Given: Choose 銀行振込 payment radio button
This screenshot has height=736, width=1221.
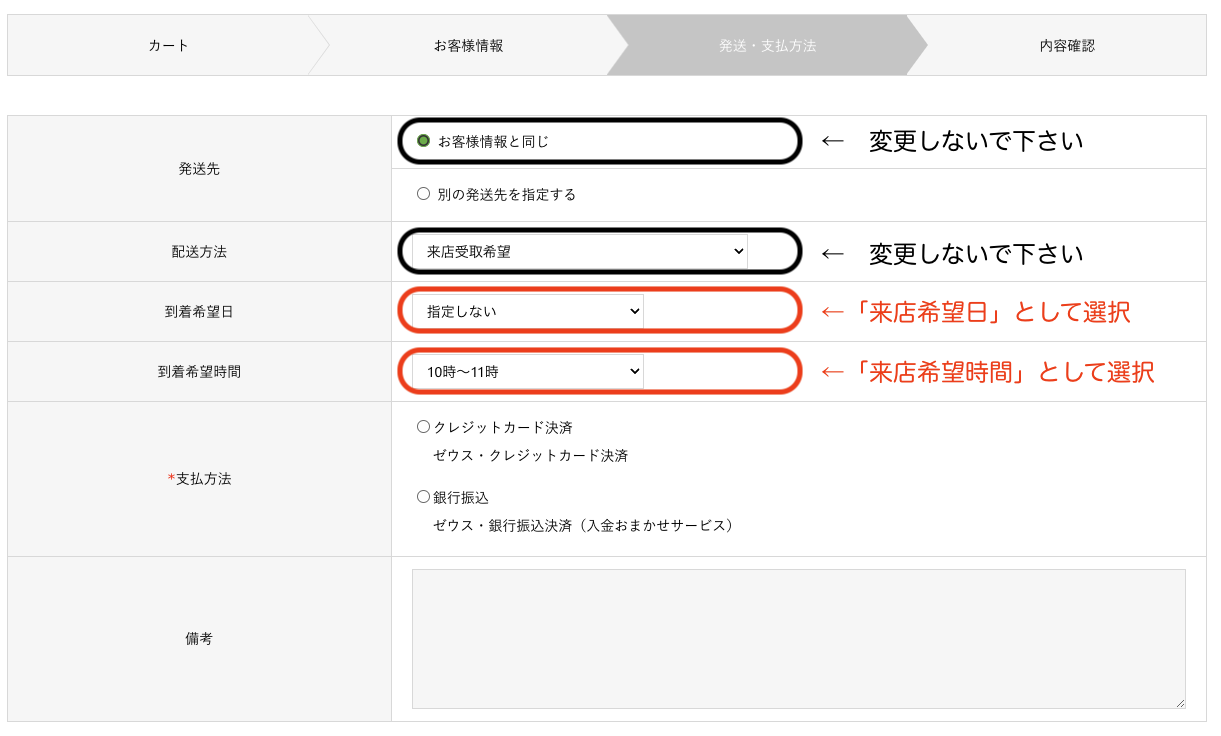Looking at the screenshot, I should (423, 497).
